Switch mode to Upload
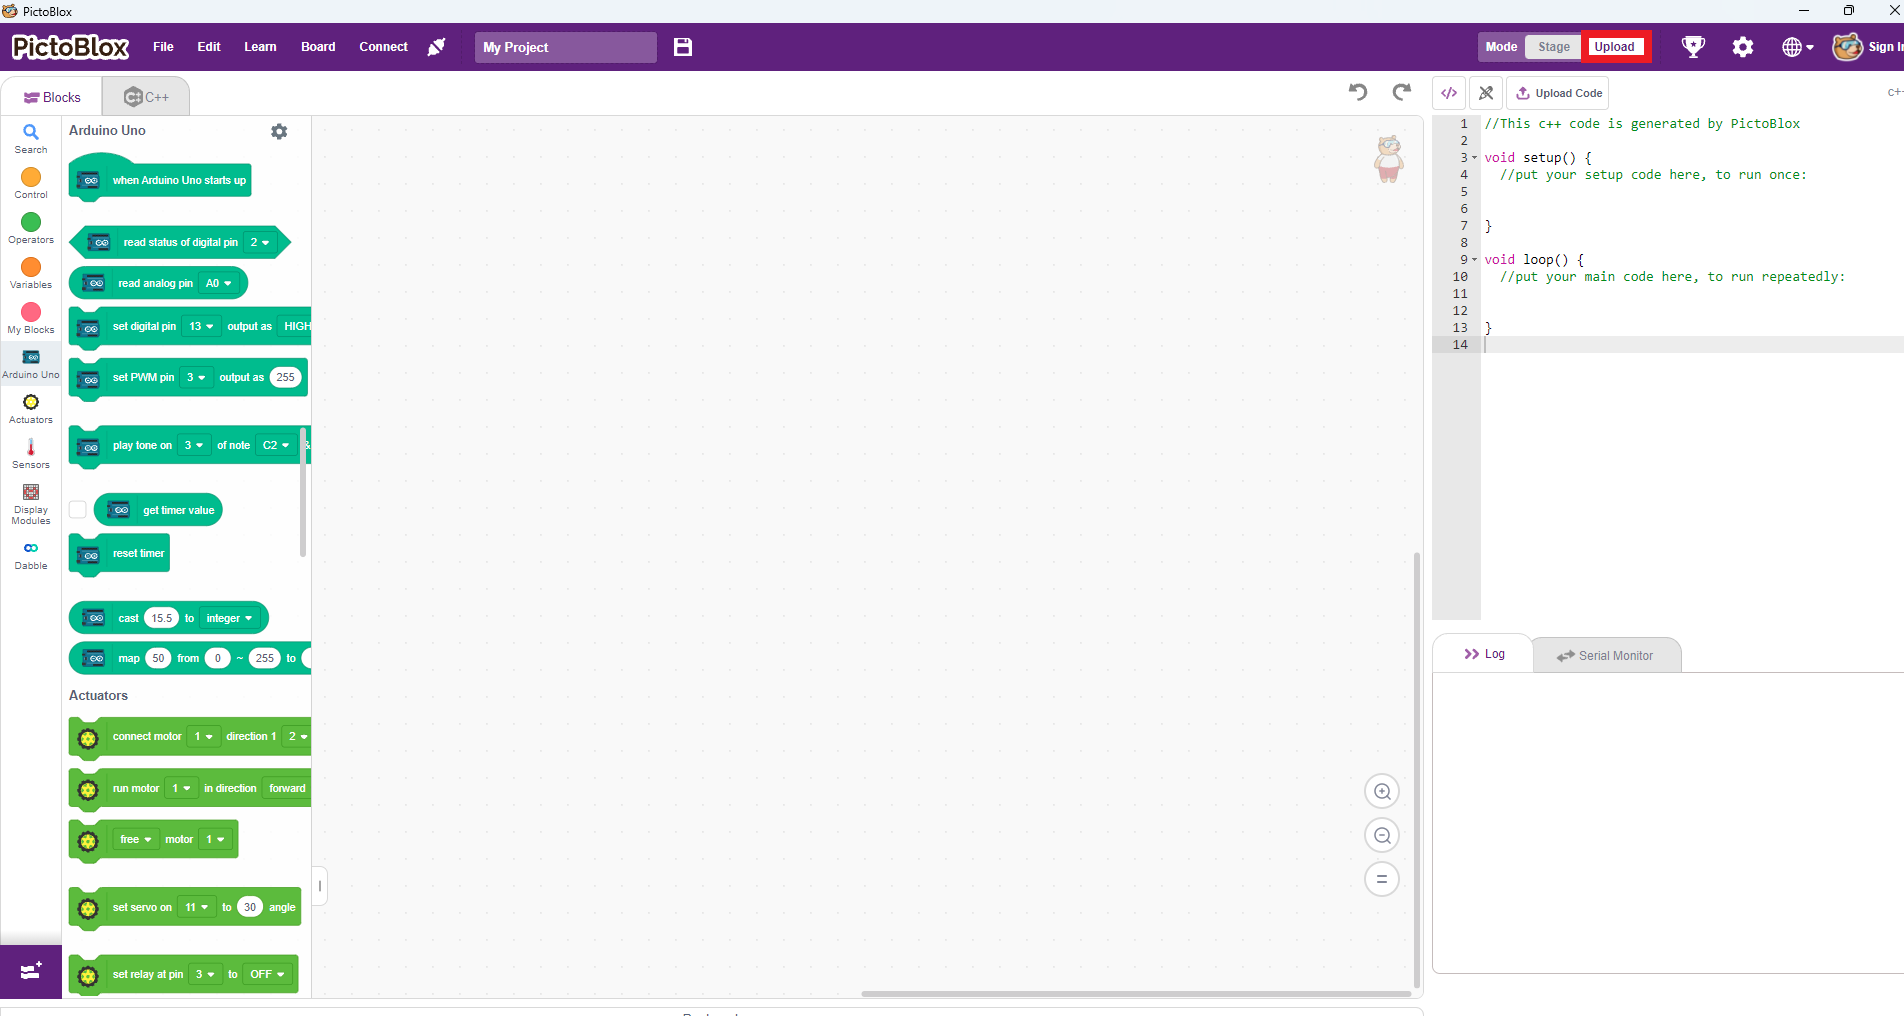The height and width of the screenshot is (1016, 1904). pos(1614,47)
